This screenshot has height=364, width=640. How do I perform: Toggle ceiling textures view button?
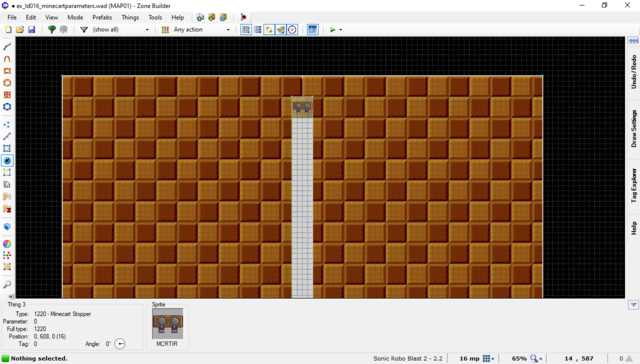[x=281, y=29]
